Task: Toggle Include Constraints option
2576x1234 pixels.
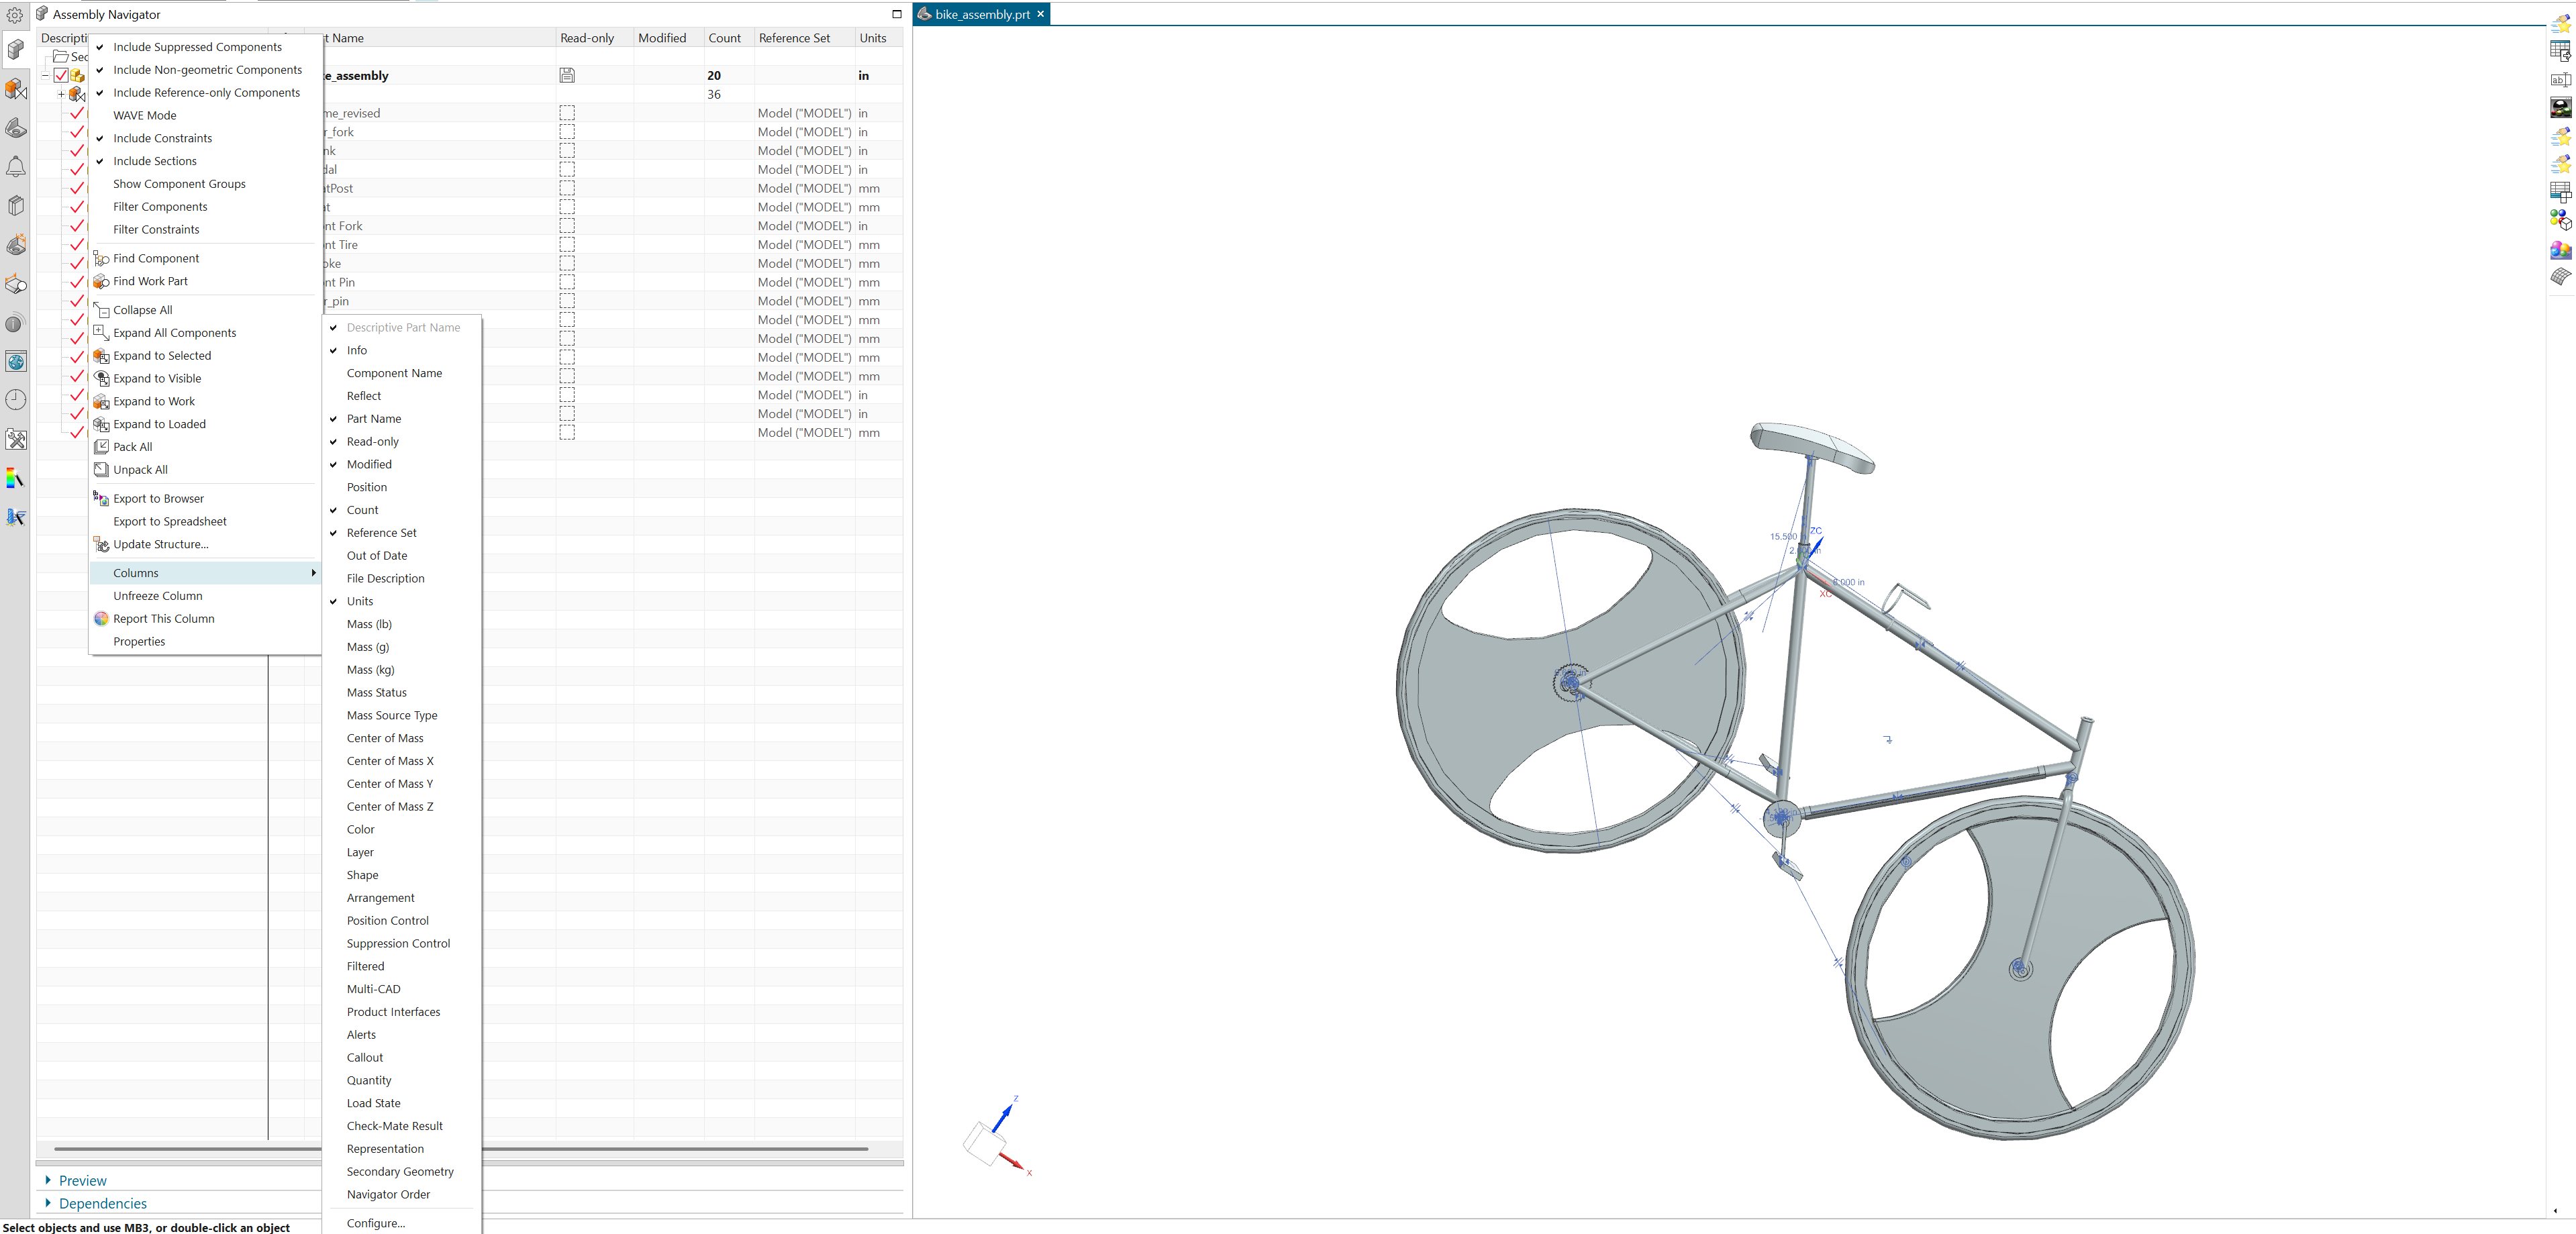Action: (x=162, y=139)
